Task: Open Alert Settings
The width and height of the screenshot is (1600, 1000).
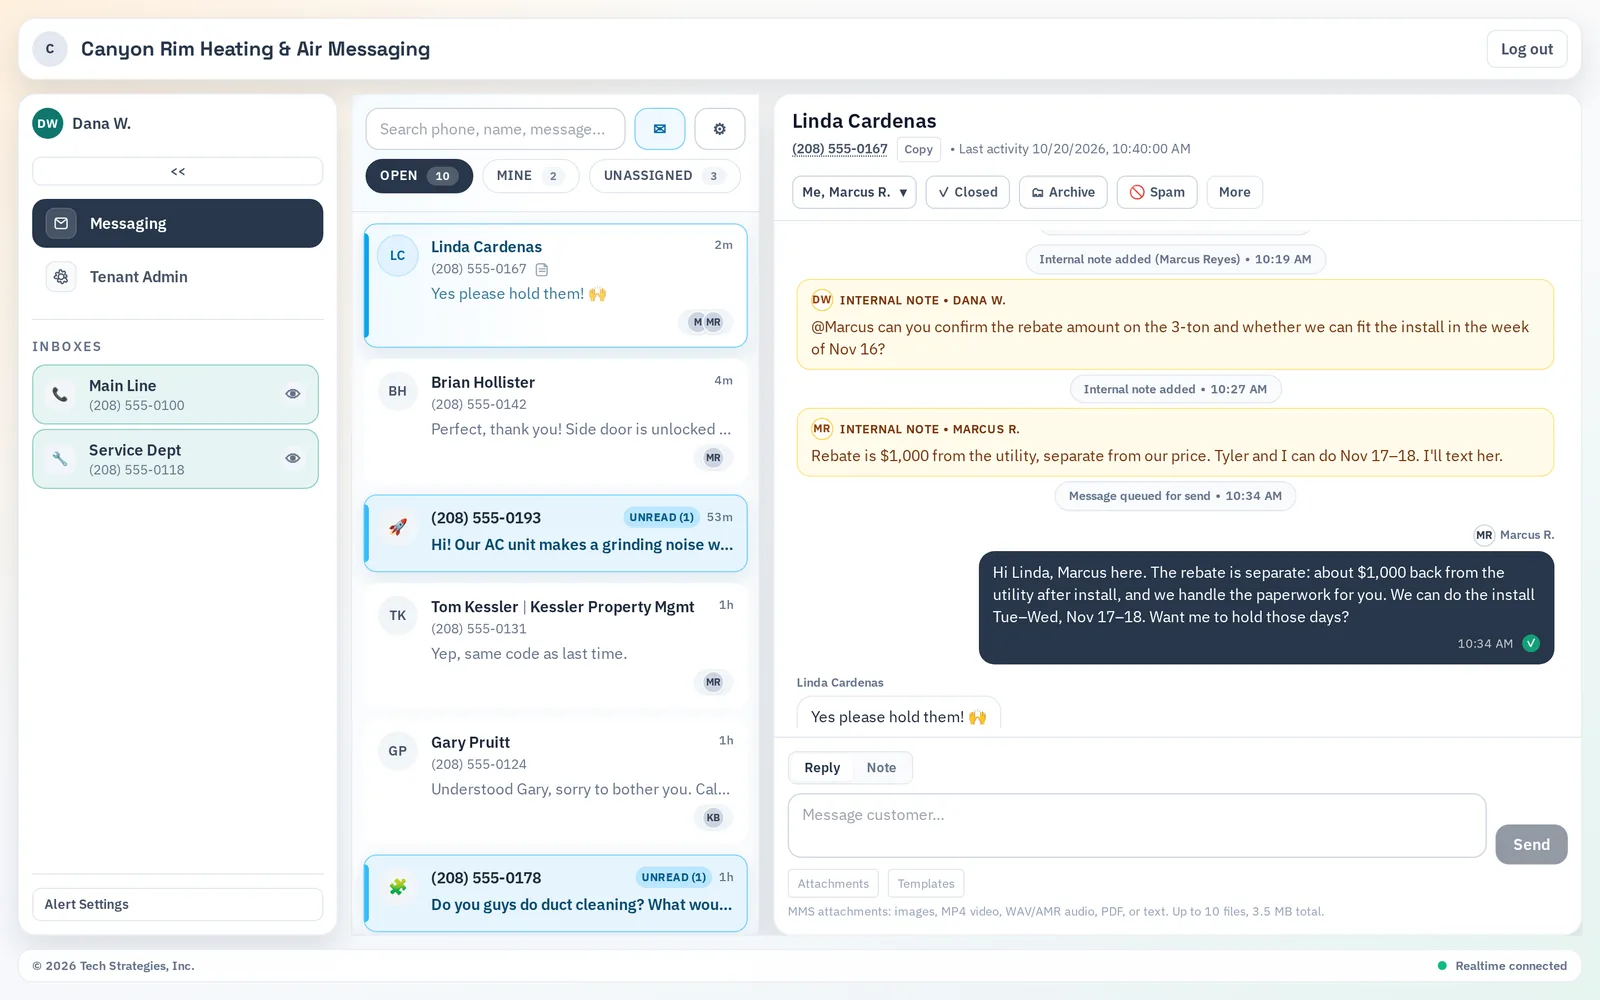Action: pyautogui.click(x=178, y=904)
